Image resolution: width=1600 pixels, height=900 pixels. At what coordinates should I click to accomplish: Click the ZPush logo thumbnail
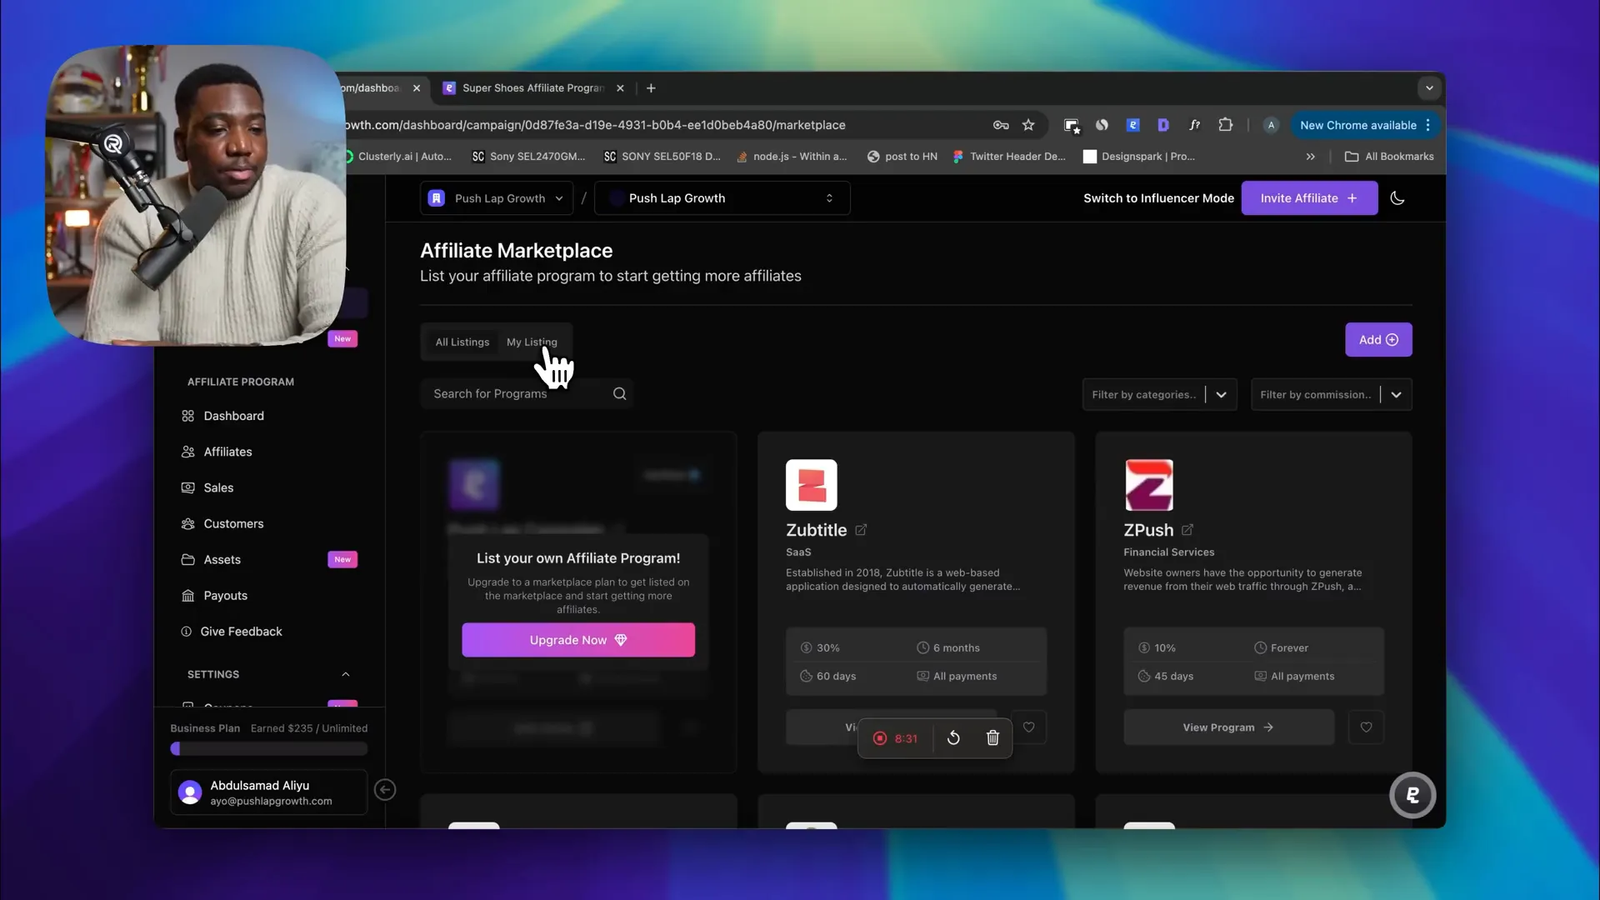[1149, 485]
